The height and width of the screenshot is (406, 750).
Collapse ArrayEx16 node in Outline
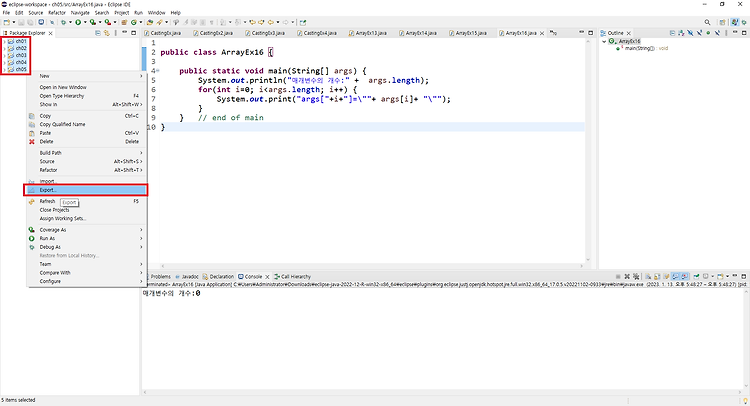click(x=604, y=42)
